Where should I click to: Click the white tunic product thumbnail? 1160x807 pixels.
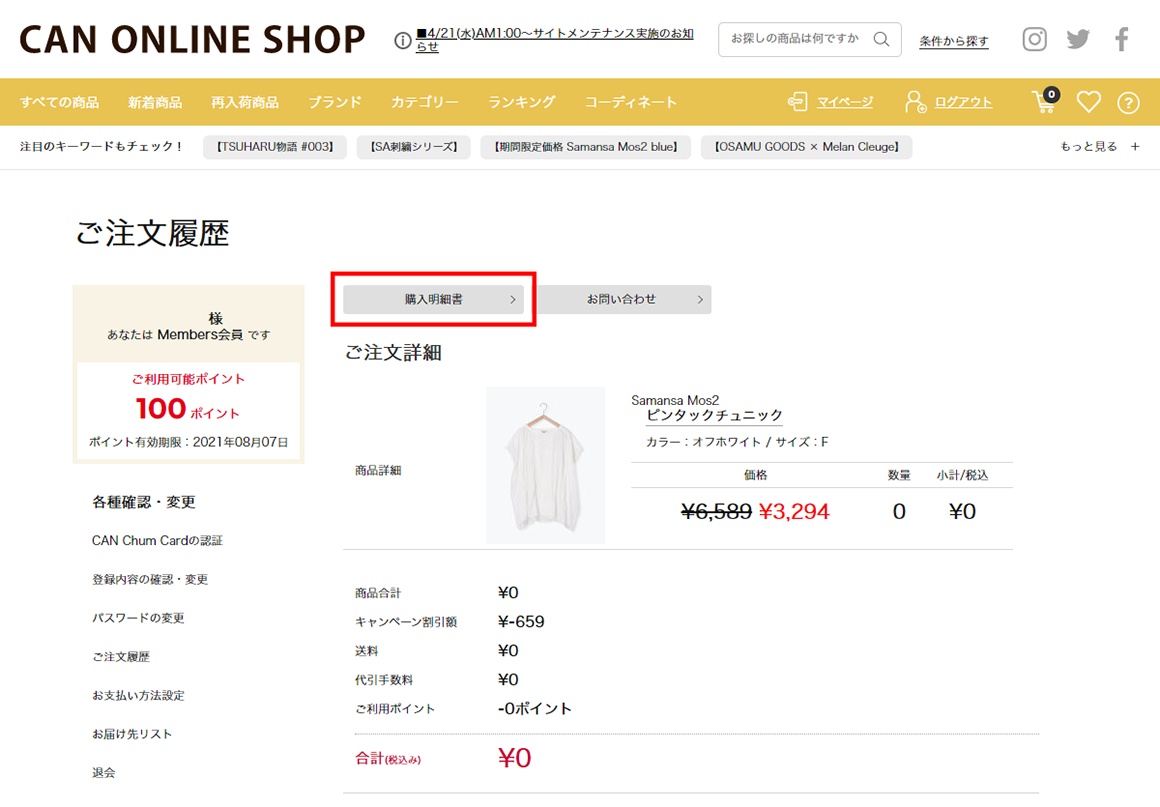tap(545, 465)
